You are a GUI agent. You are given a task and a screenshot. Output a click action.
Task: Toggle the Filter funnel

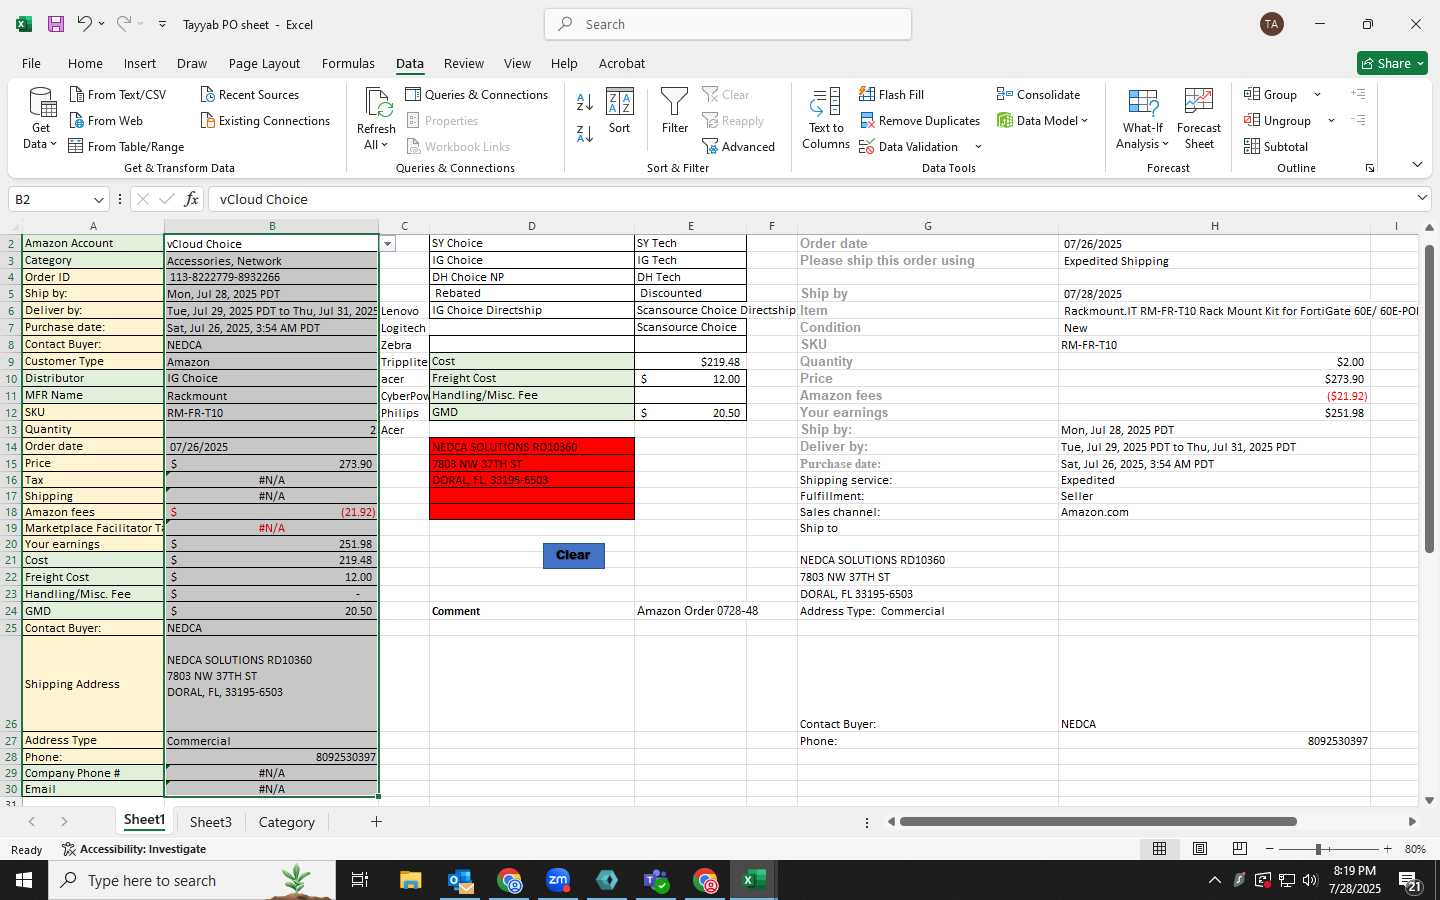tap(675, 111)
